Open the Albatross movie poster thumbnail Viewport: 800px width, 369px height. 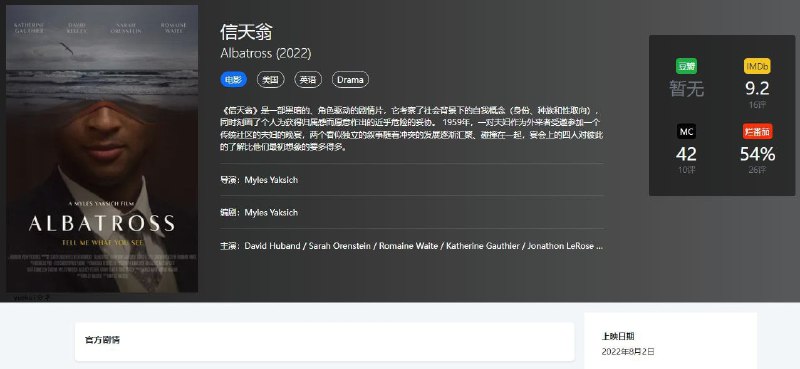point(102,149)
